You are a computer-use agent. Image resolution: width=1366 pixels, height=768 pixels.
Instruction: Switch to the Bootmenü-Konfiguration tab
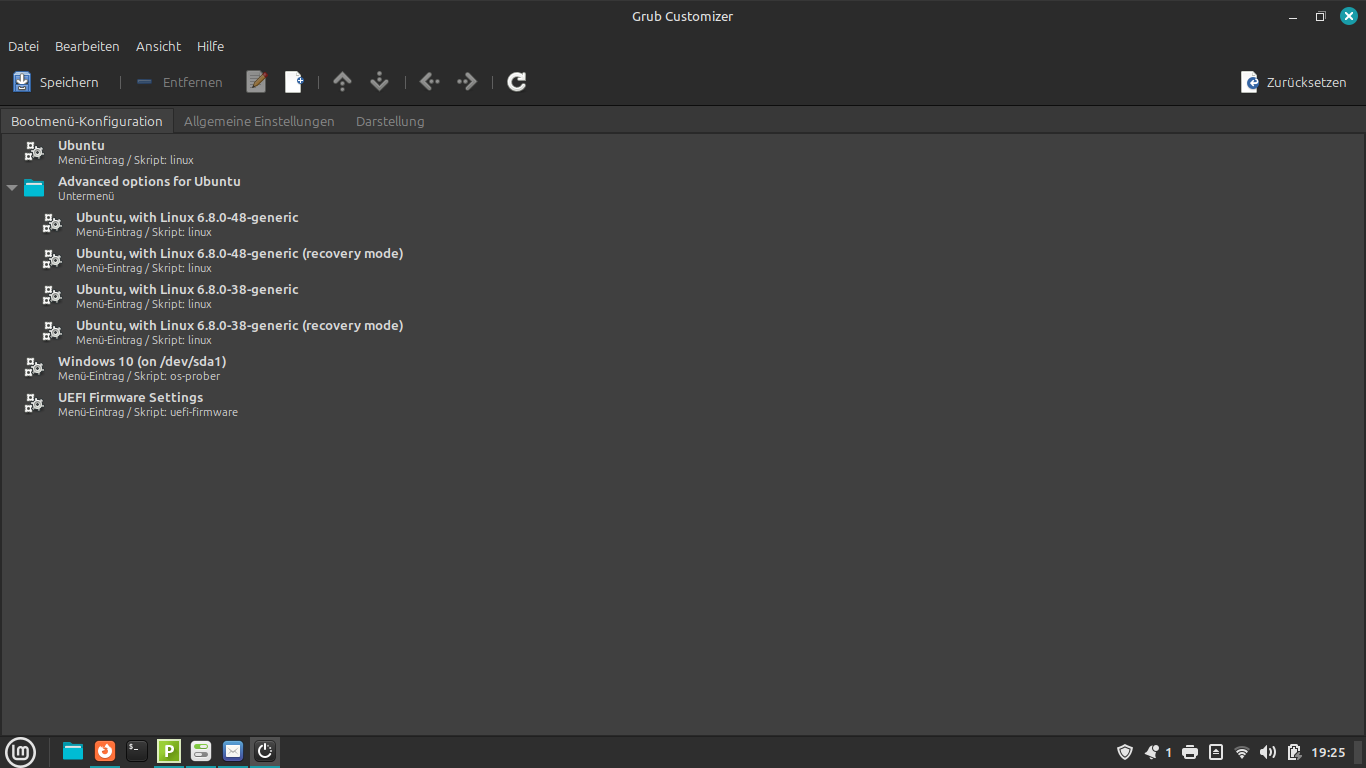[x=87, y=121]
